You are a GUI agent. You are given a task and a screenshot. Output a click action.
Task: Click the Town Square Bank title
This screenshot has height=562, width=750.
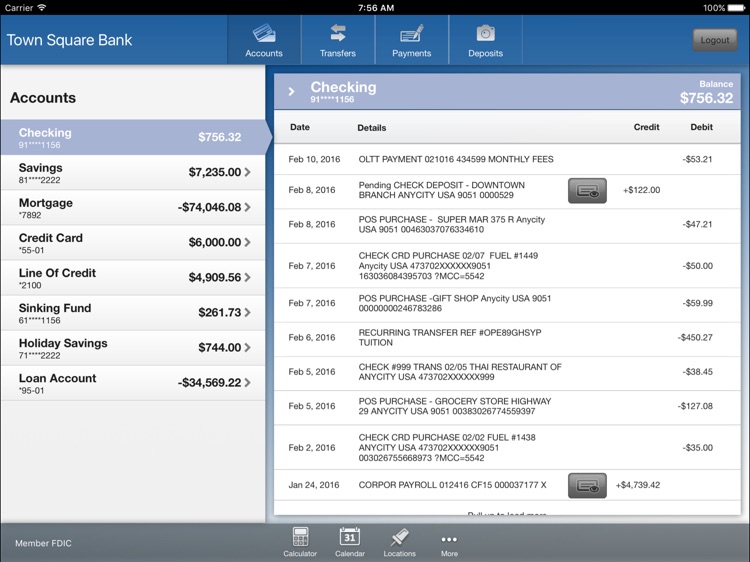[69, 40]
